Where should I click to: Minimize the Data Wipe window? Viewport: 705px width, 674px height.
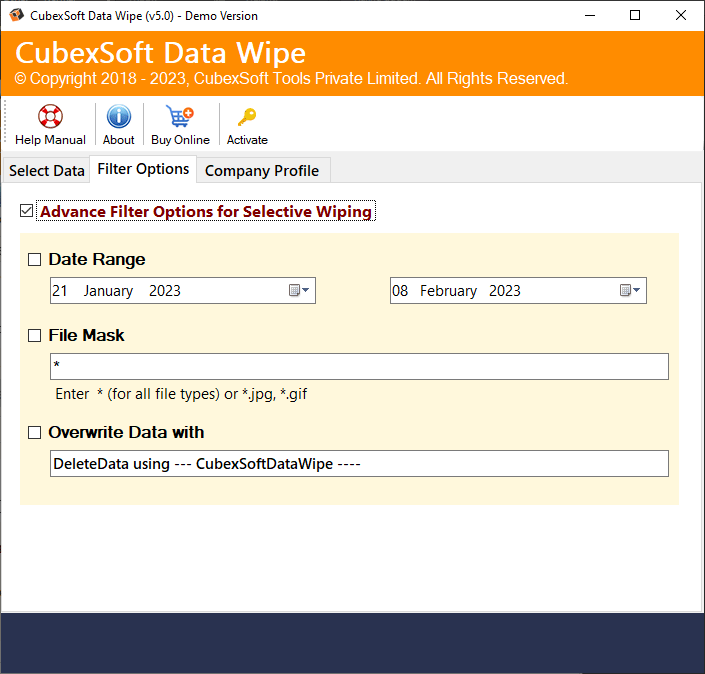587,16
